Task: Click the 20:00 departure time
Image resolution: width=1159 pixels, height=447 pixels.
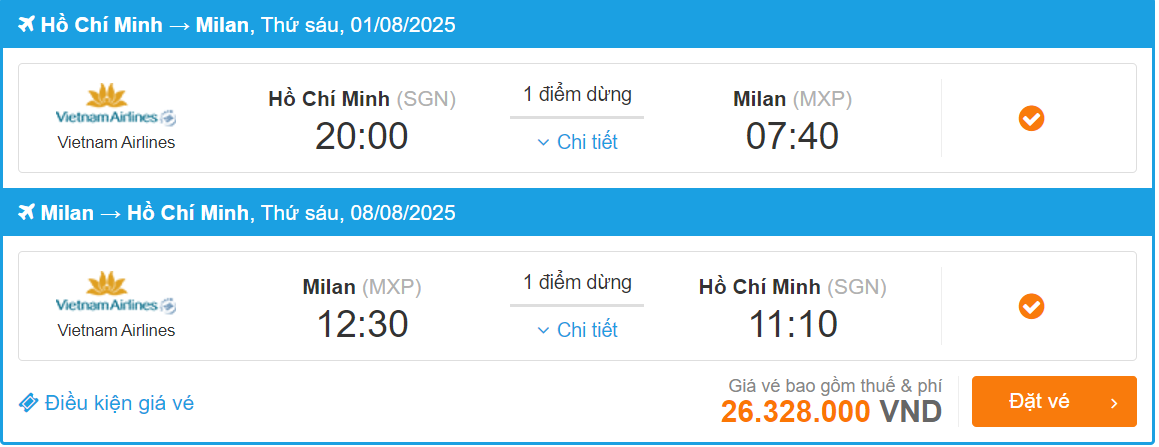Action: (361, 136)
